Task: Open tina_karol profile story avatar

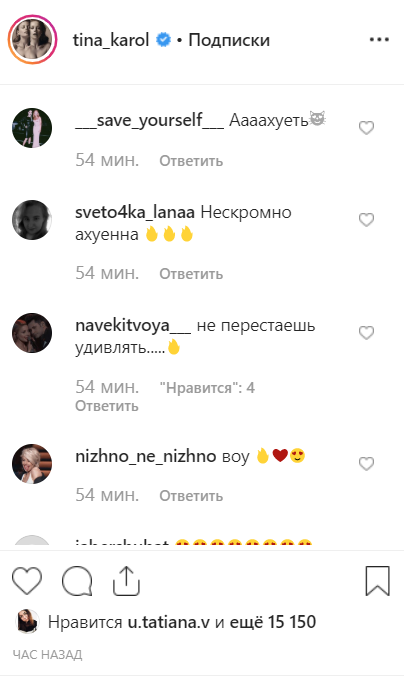Action: tap(32, 40)
